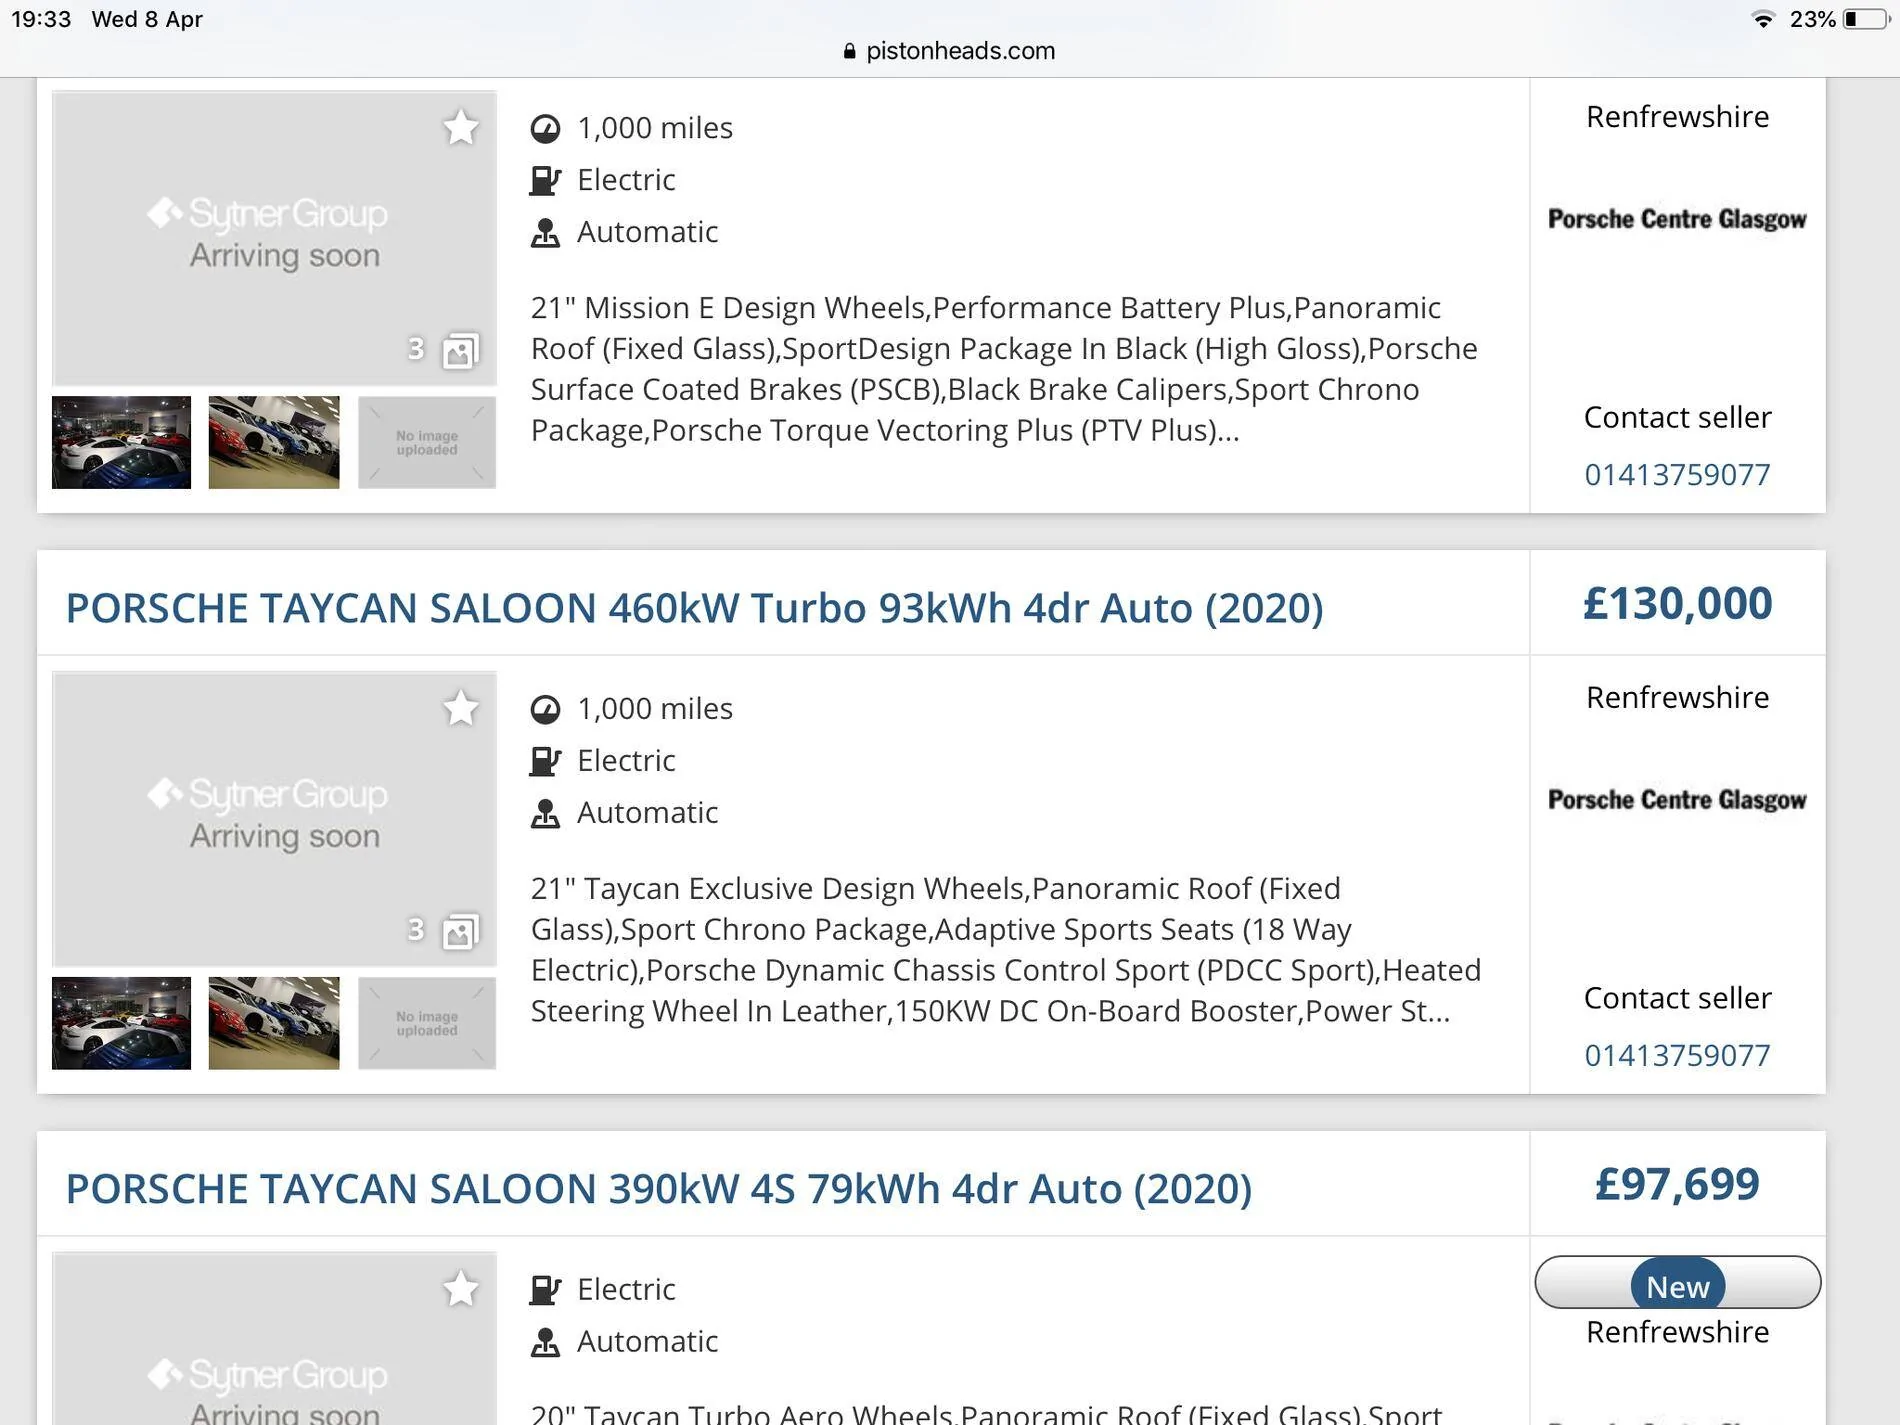1900x1425 pixels.
Task: Open first showroom thumbnail of first listing
Action: point(121,442)
